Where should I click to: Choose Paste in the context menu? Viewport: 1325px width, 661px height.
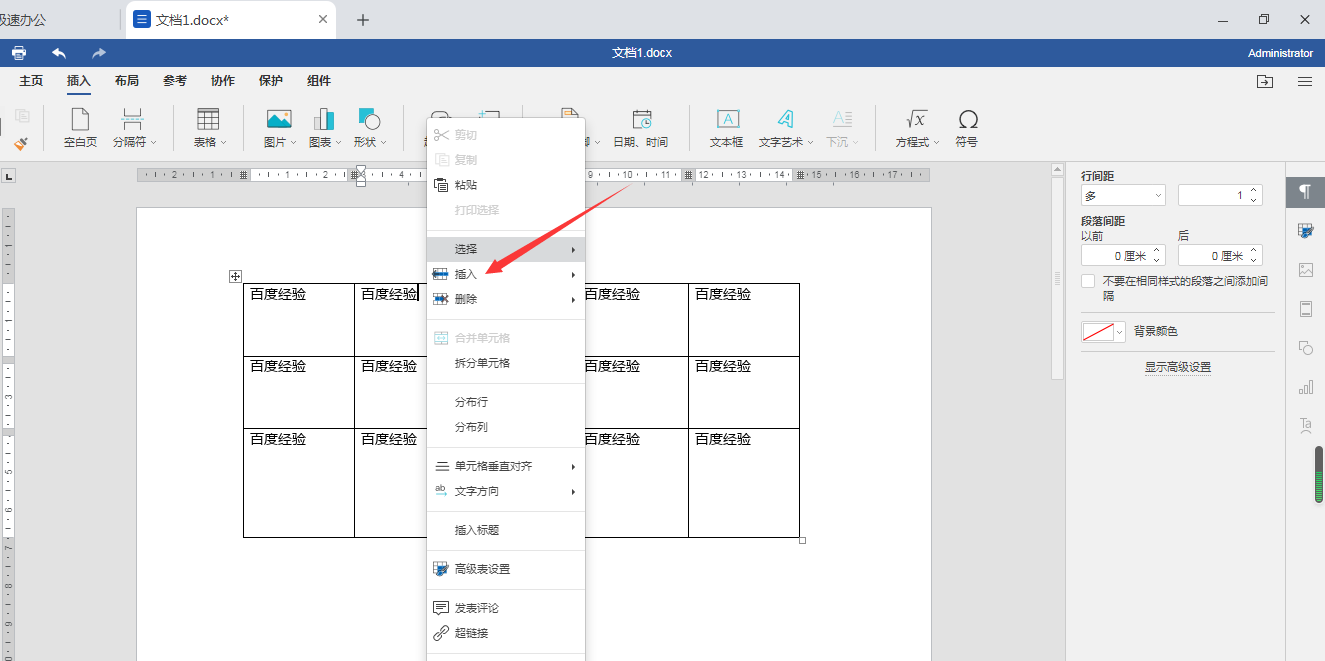click(x=506, y=185)
